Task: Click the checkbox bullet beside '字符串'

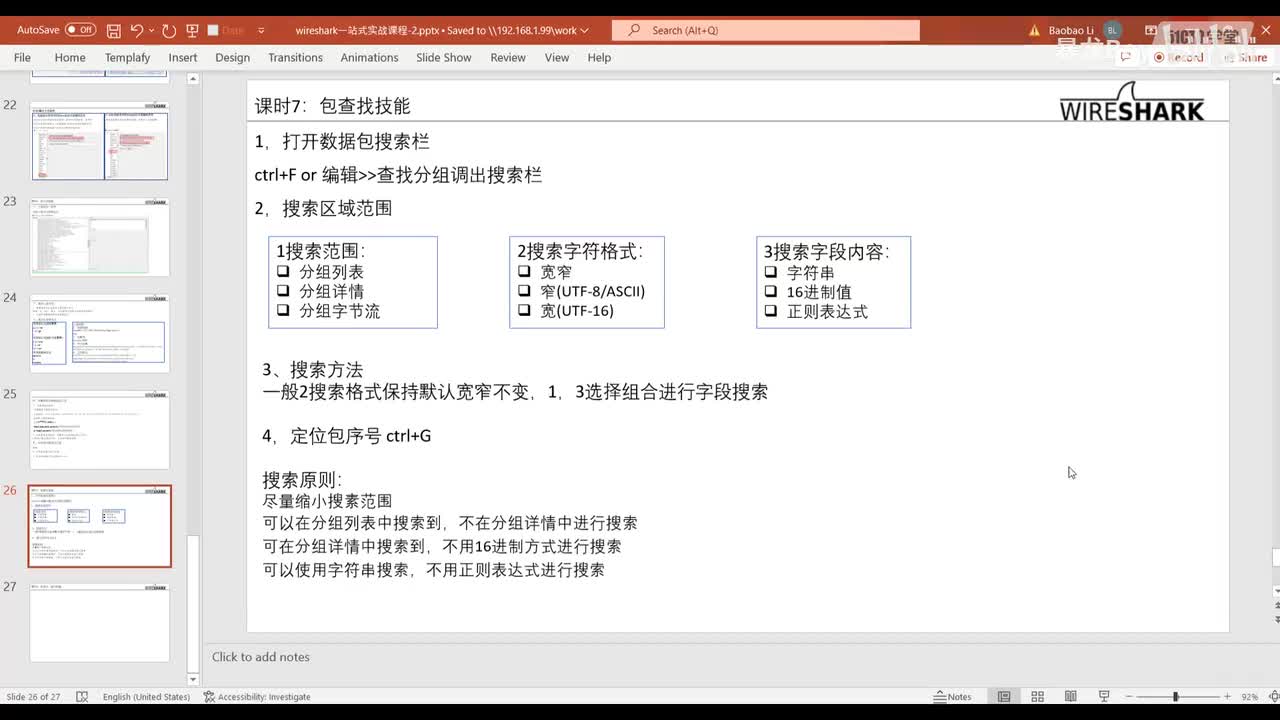Action: (x=770, y=272)
